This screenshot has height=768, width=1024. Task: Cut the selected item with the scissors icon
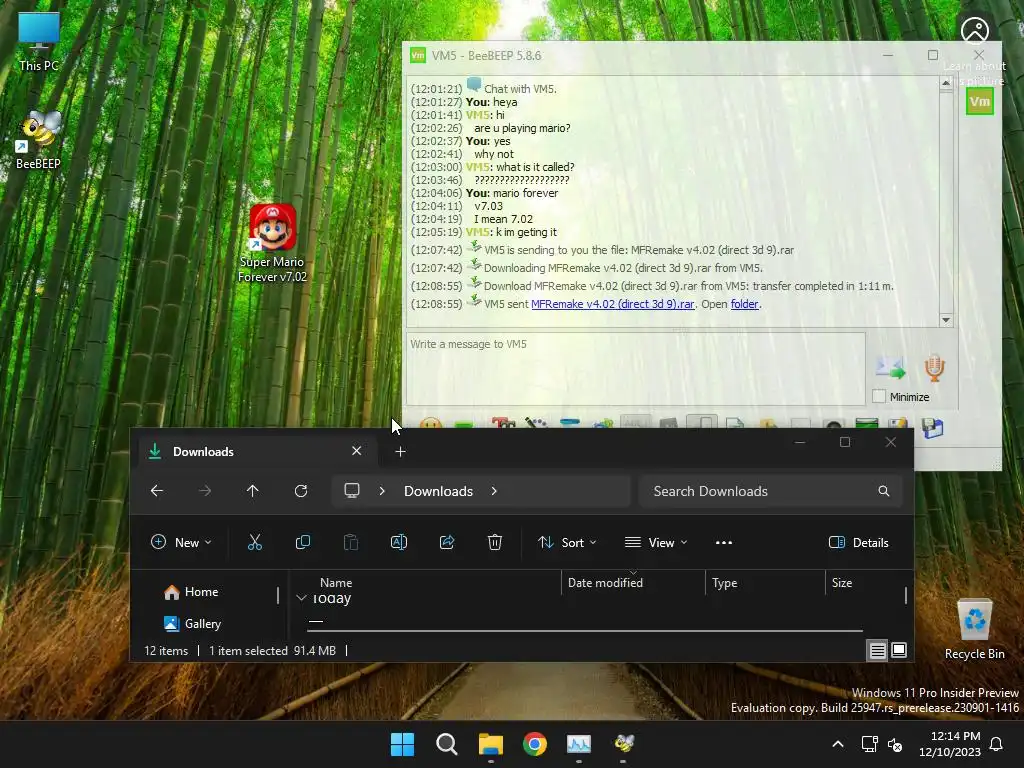[x=255, y=542]
